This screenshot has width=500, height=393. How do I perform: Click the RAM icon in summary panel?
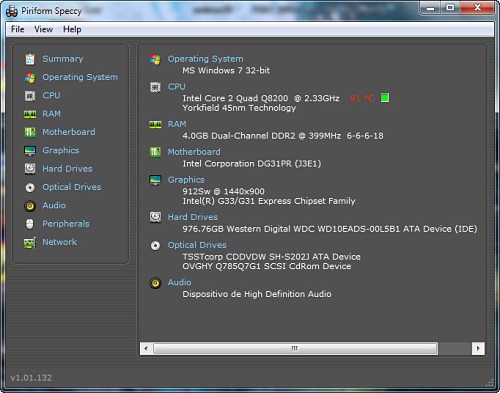155,125
